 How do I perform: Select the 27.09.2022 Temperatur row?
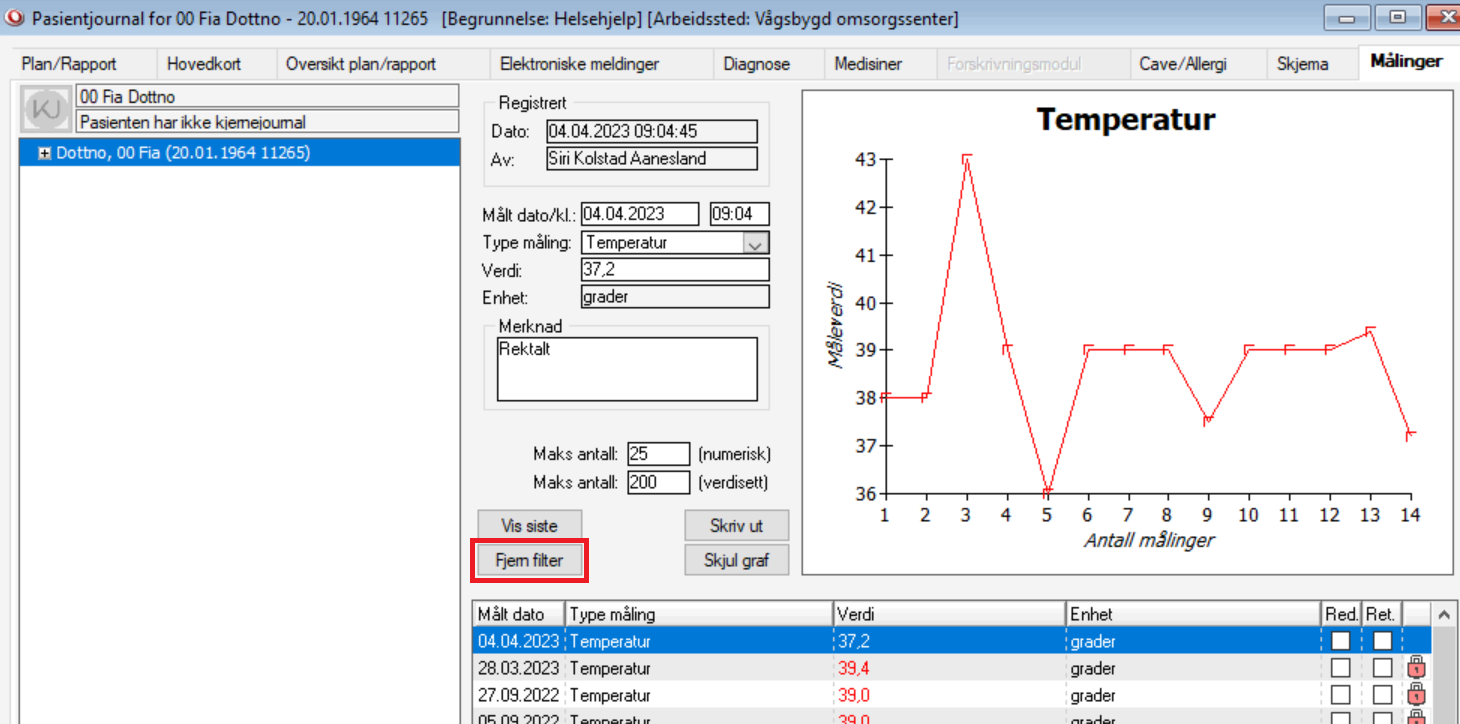(952, 695)
